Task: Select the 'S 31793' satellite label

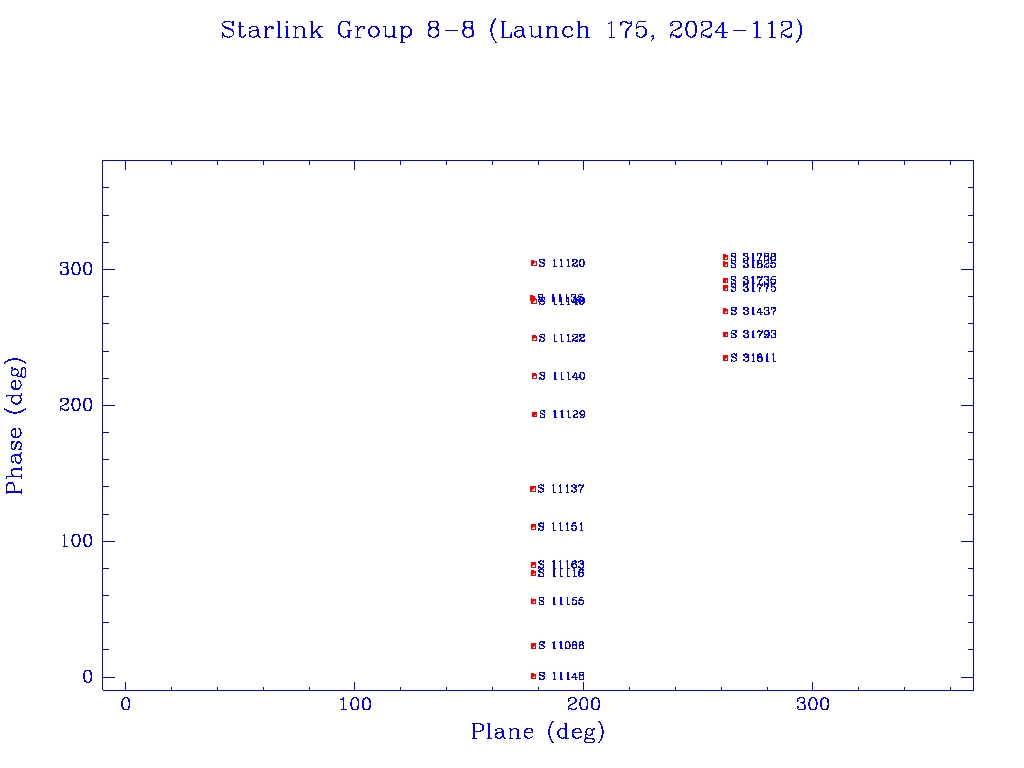Action: click(x=754, y=334)
